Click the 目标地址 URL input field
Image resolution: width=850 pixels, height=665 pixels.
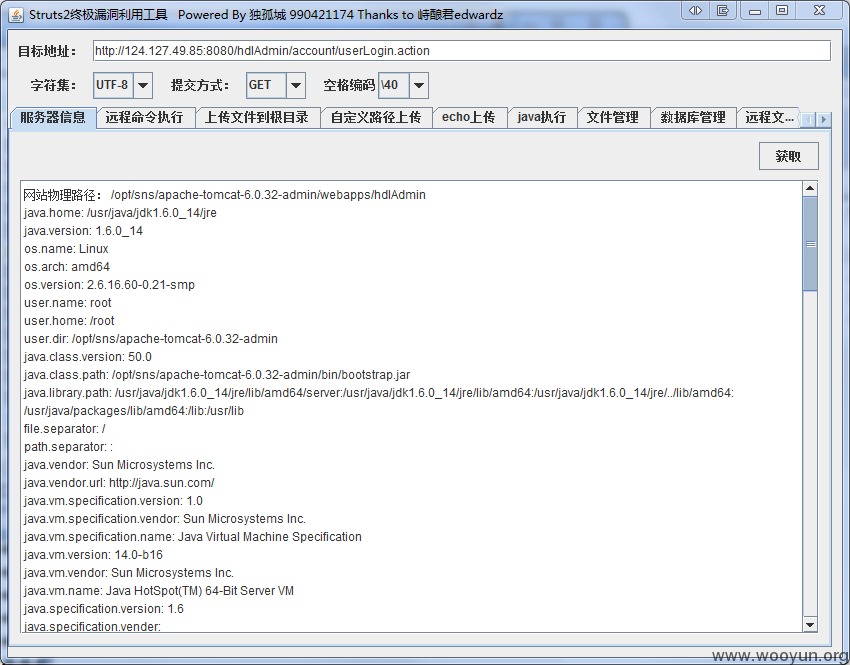click(461, 51)
